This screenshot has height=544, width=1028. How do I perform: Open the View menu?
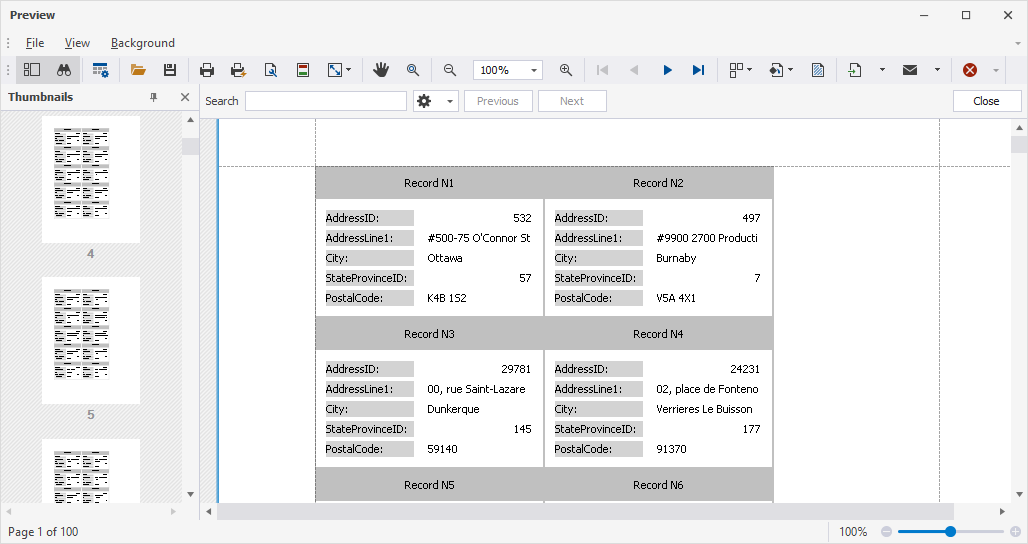pos(77,43)
